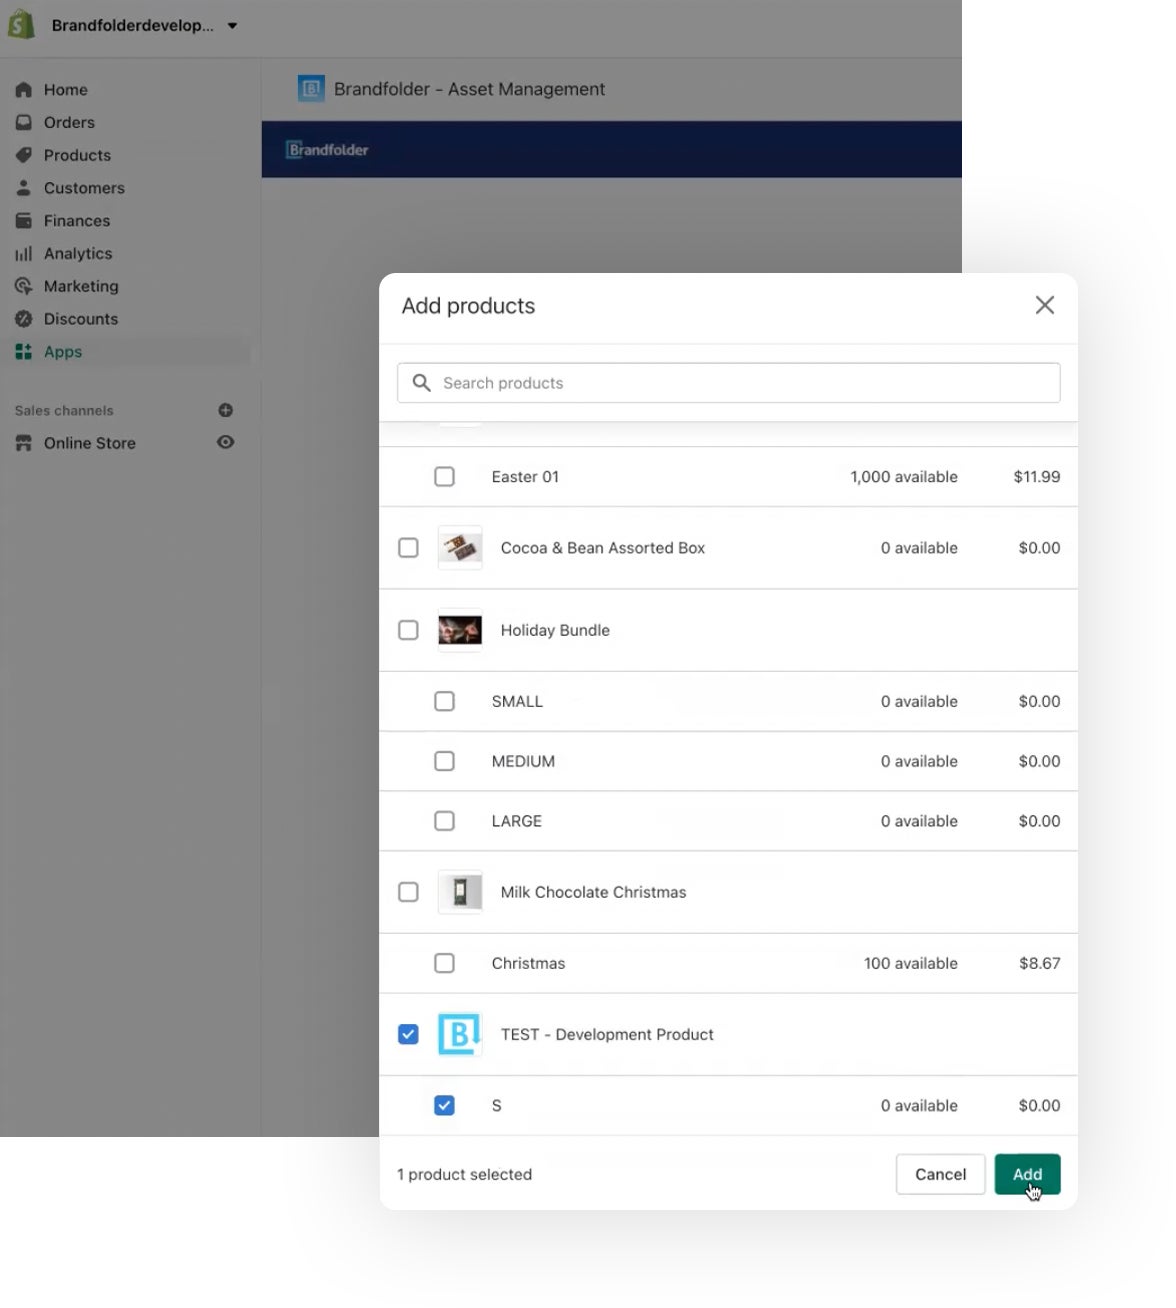Image resolution: width=1176 pixels, height=1308 pixels.
Task: Click Cocoa & Bean Assorted Box thumbnail
Action: [460, 548]
